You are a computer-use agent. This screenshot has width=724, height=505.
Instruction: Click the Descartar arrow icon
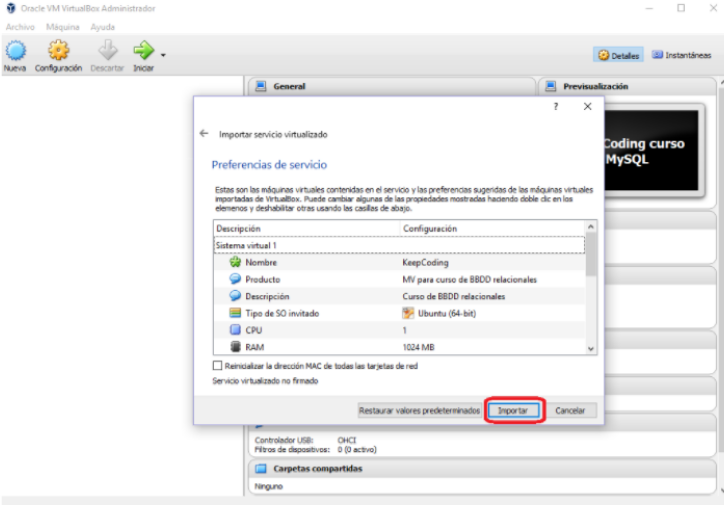point(108,50)
